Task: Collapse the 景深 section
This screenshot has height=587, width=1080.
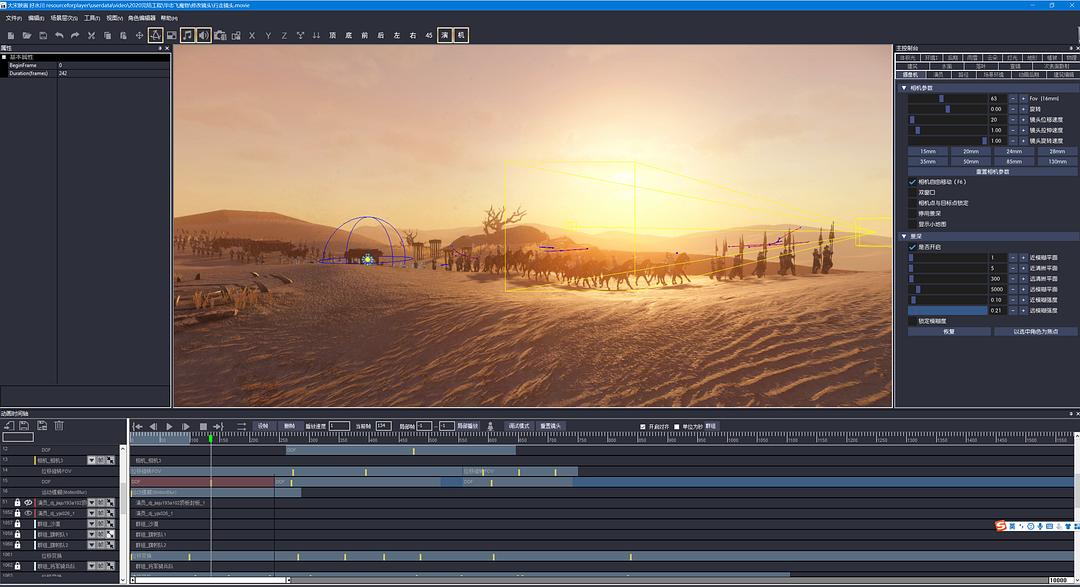Action: (904, 236)
